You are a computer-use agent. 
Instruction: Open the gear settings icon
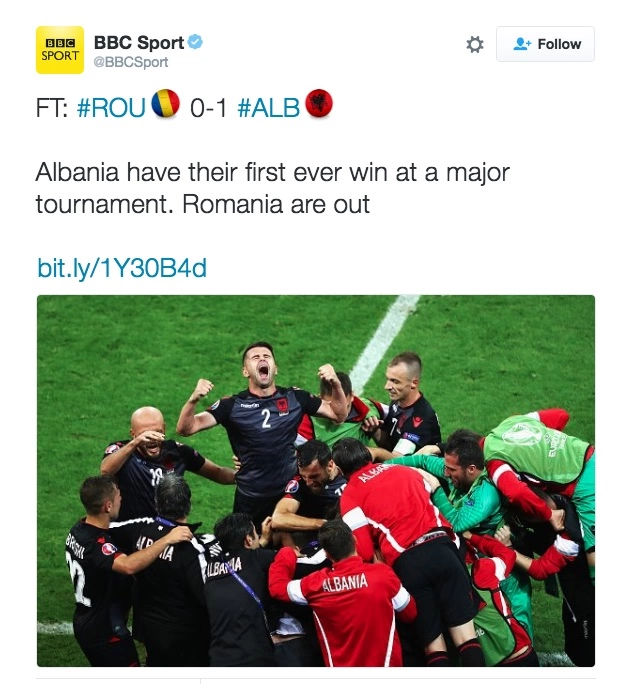pos(475,44)
